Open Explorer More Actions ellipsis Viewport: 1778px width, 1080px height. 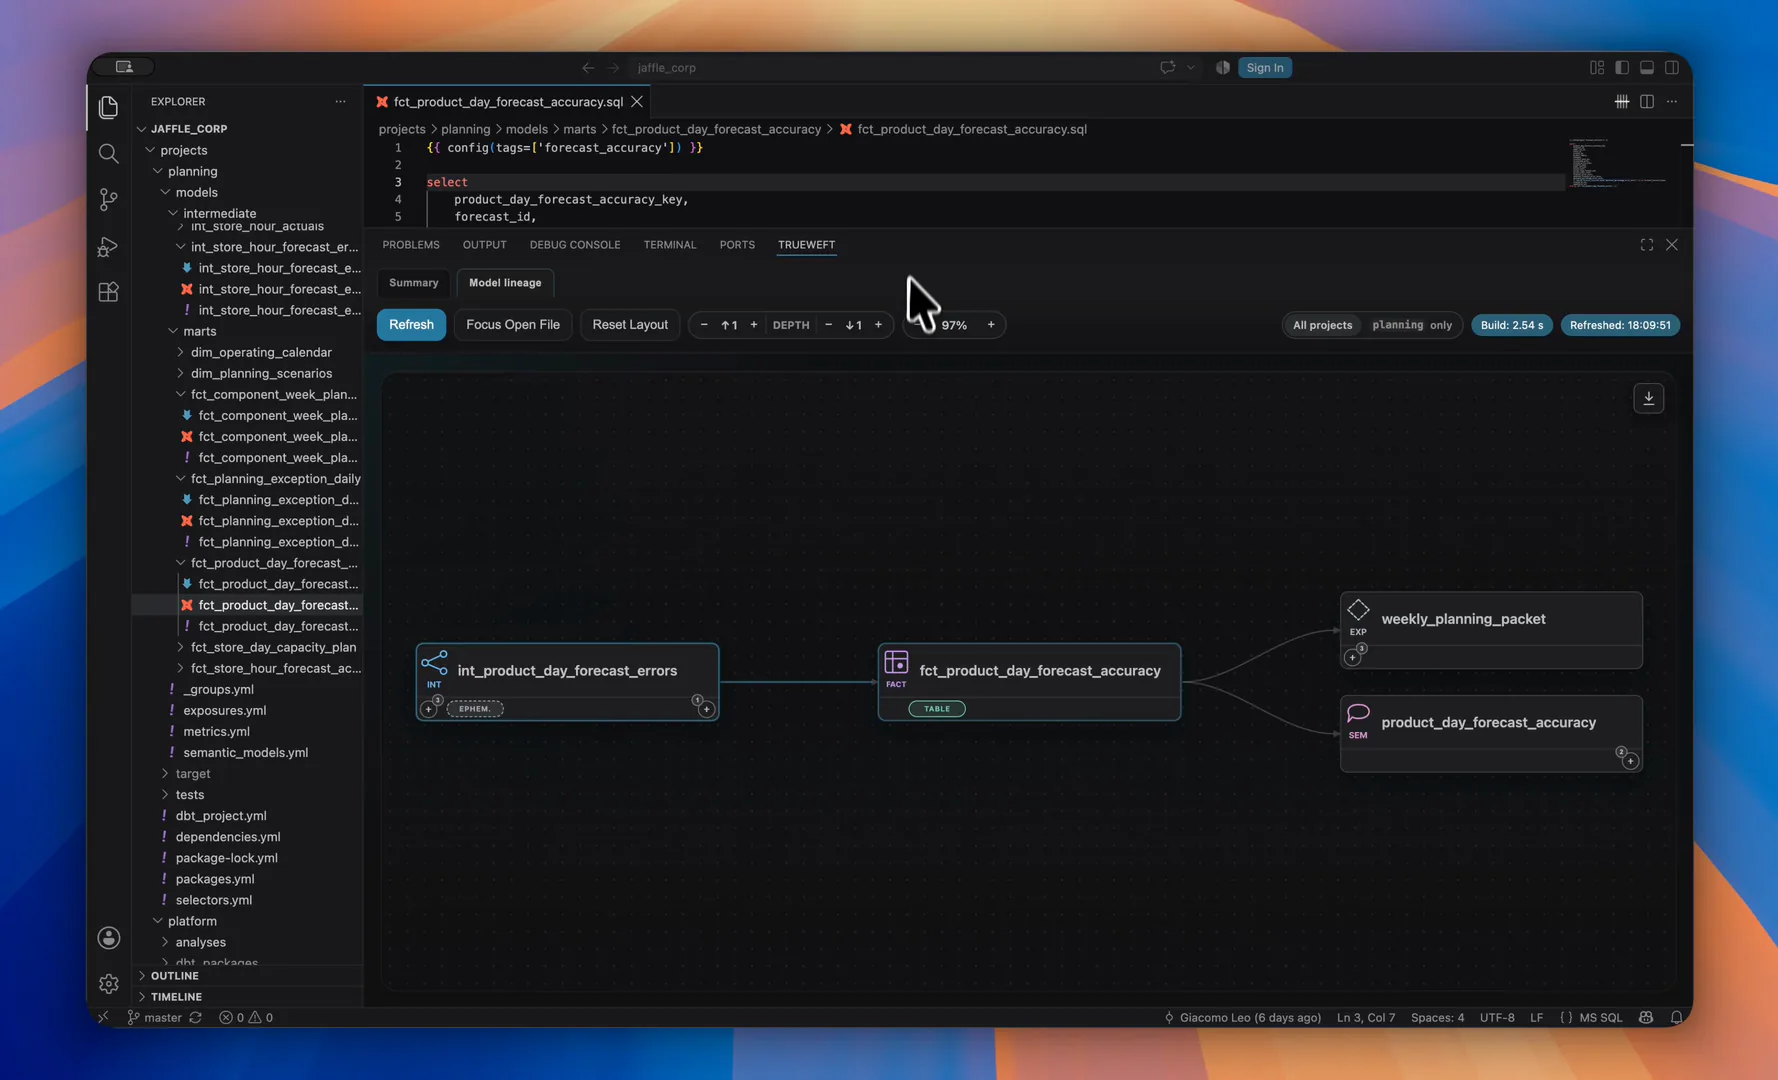click(x=341, y=101)
